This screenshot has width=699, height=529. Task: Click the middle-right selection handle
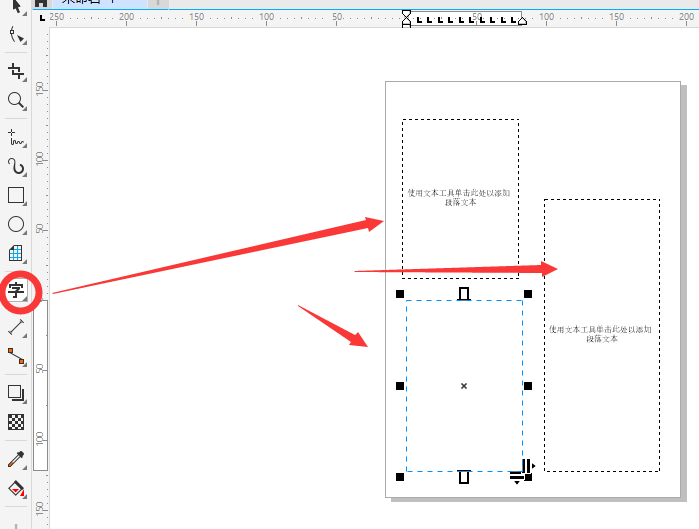(x=528, y=386)
